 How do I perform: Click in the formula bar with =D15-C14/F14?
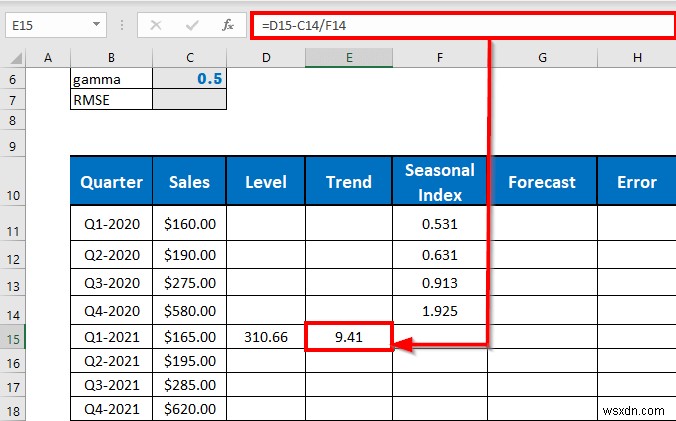(x=463, y=25)
